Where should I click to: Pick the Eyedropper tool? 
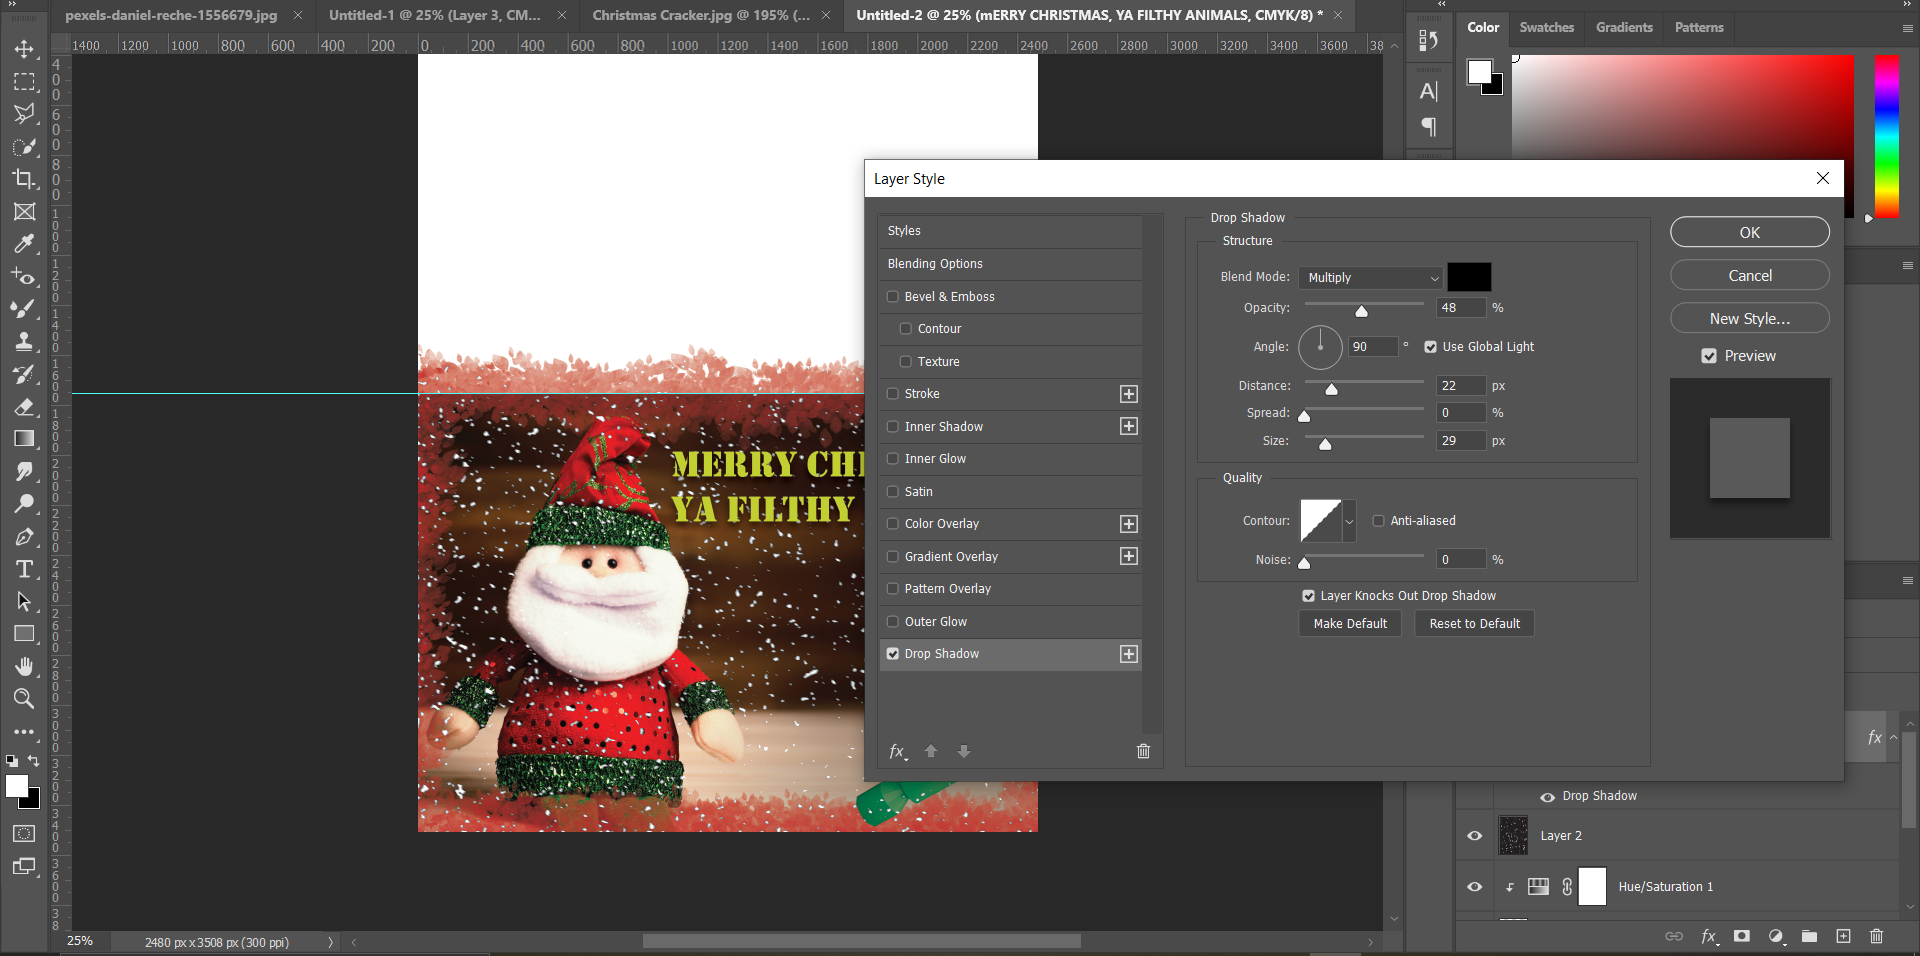[x=24, y=244]
